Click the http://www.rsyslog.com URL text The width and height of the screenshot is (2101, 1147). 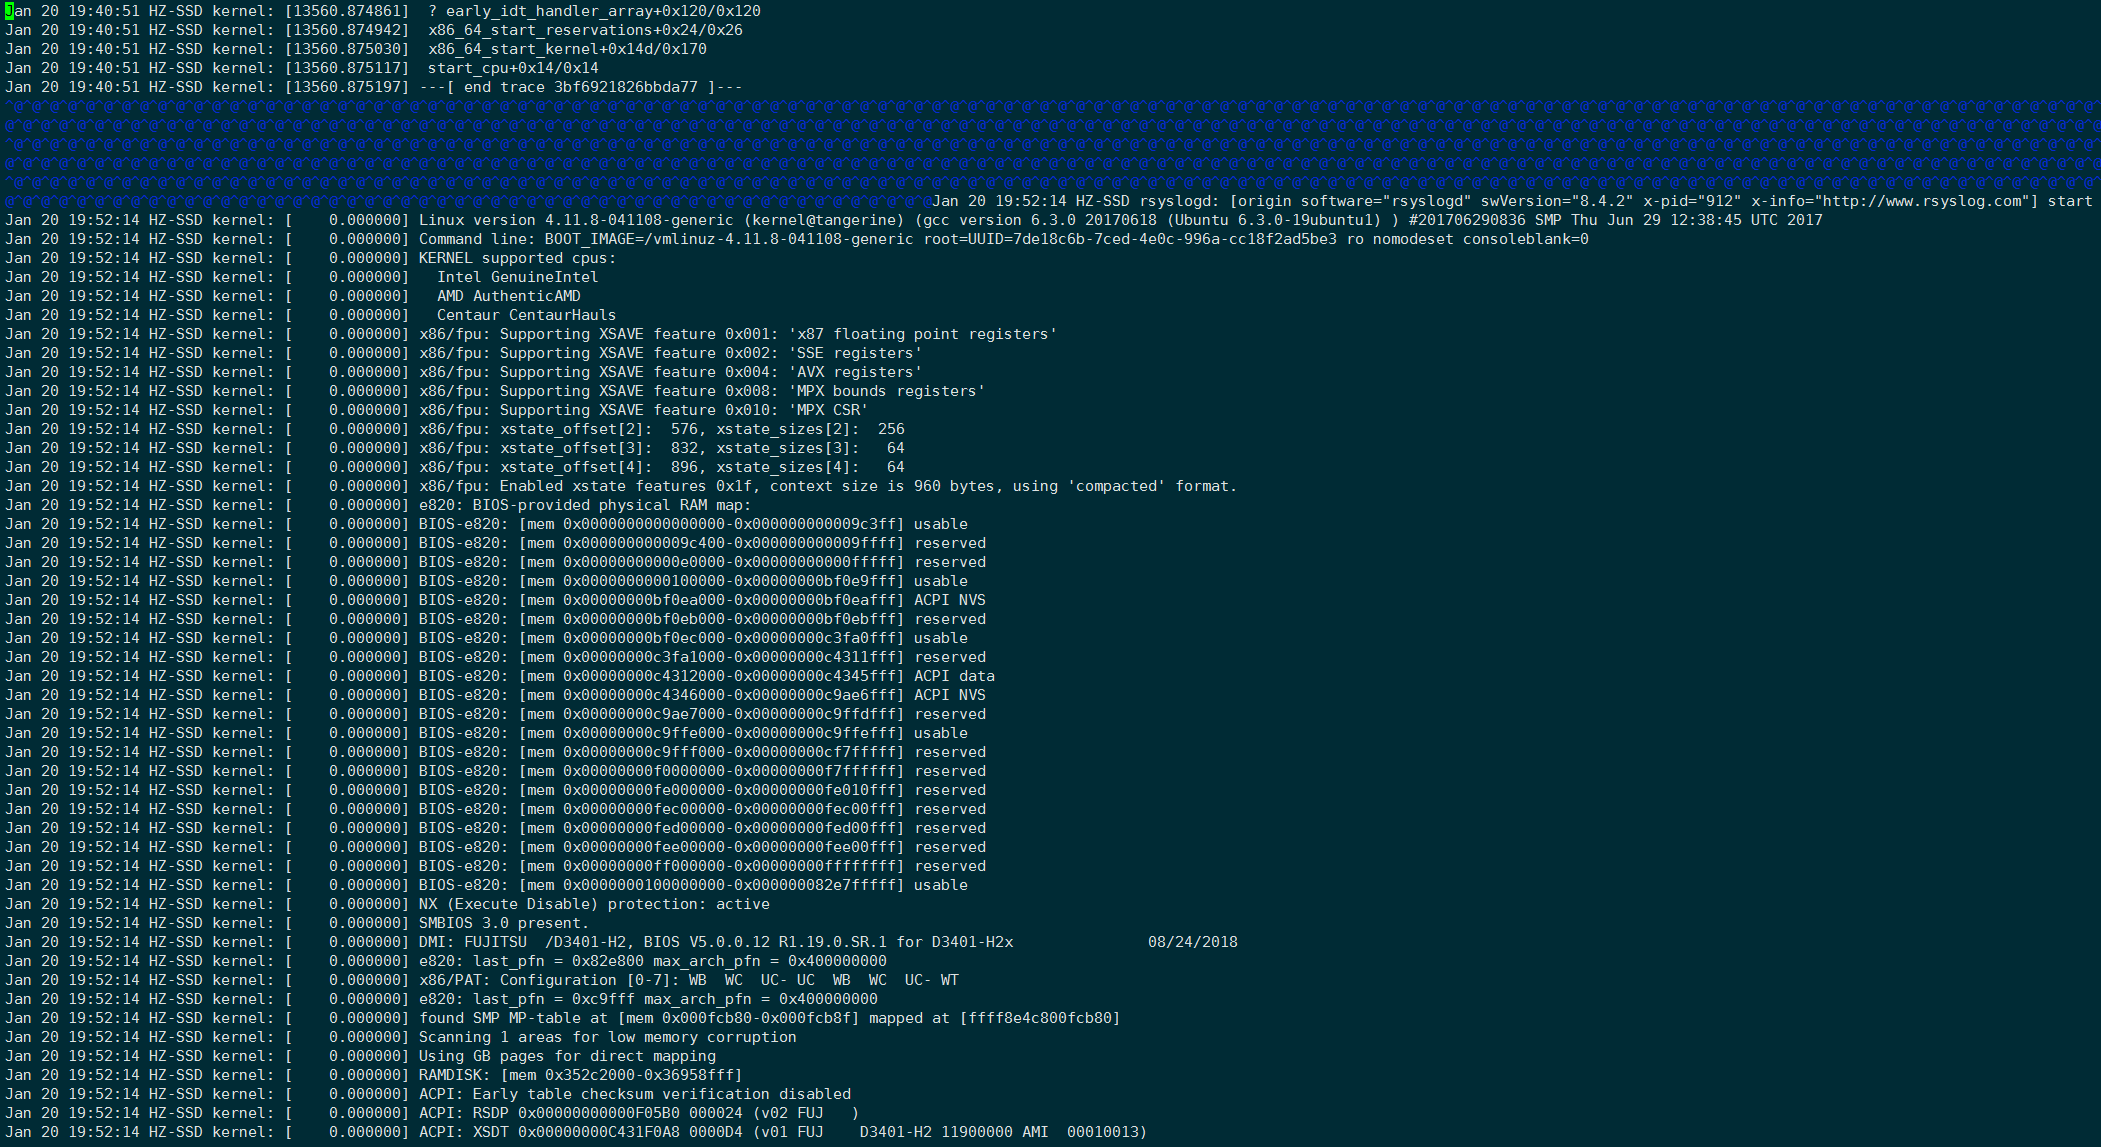1922,201
